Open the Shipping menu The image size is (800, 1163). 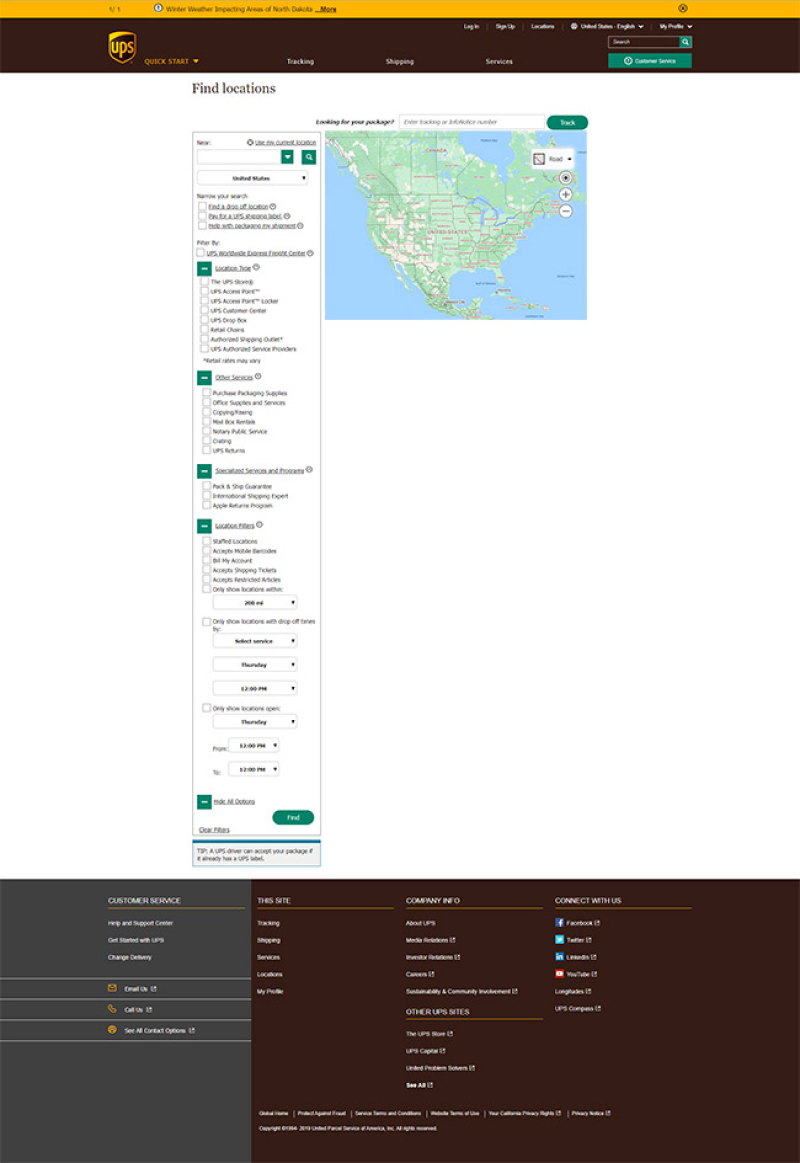click(400, 62)
